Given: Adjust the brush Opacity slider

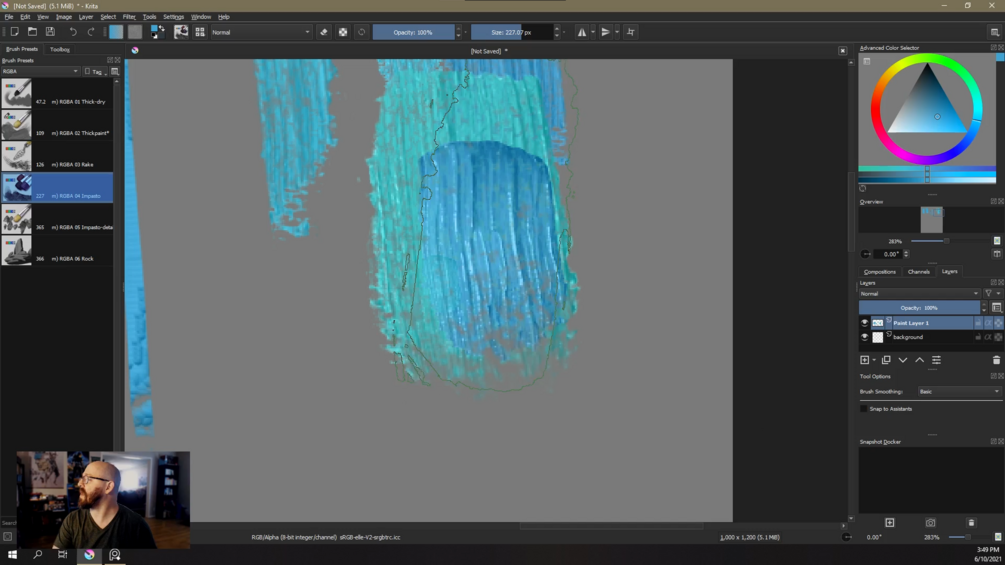Looking at the screenshot, I should 413,32.
